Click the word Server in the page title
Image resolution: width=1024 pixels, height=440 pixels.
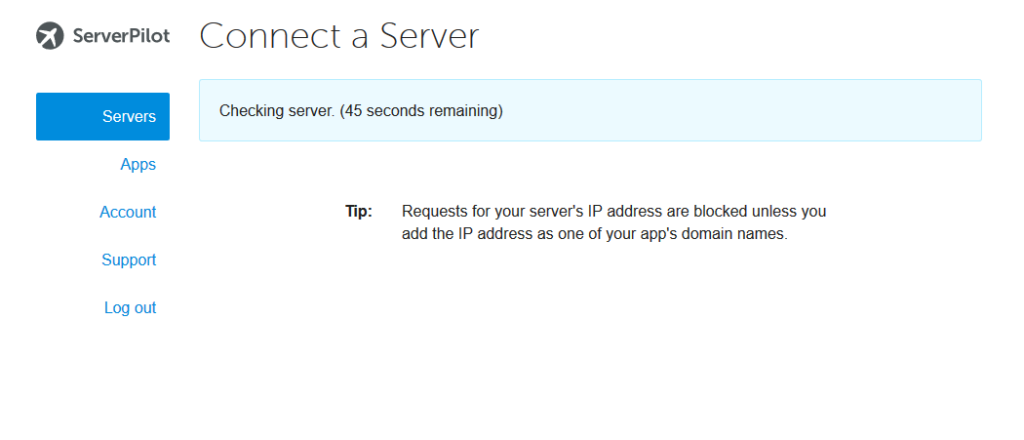(x=429, y=35)
